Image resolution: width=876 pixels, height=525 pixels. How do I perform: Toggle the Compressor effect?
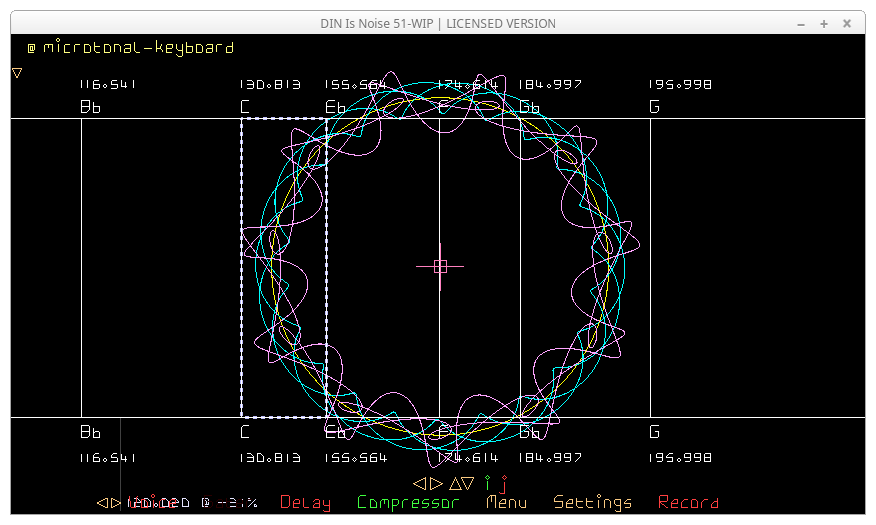(408, 502)
